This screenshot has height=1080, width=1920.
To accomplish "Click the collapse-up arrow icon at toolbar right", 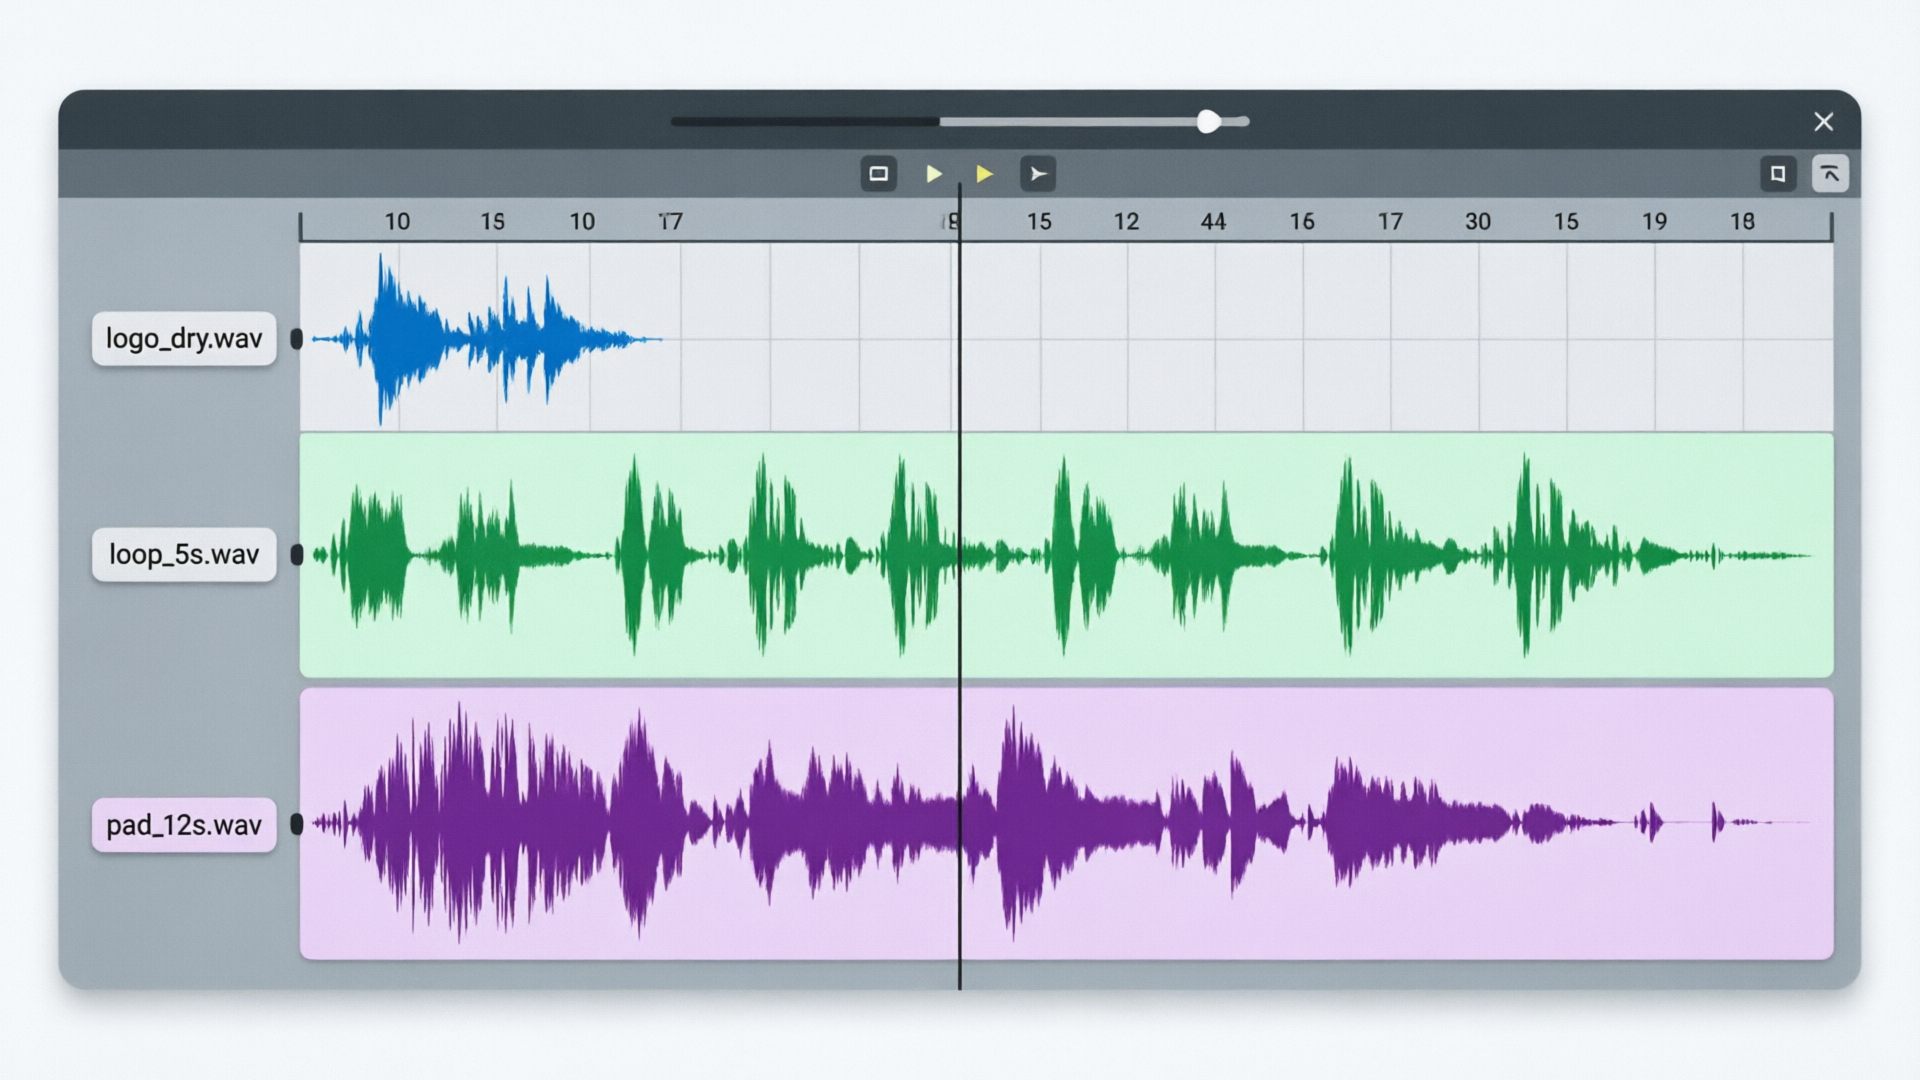I will [1830, 174].
